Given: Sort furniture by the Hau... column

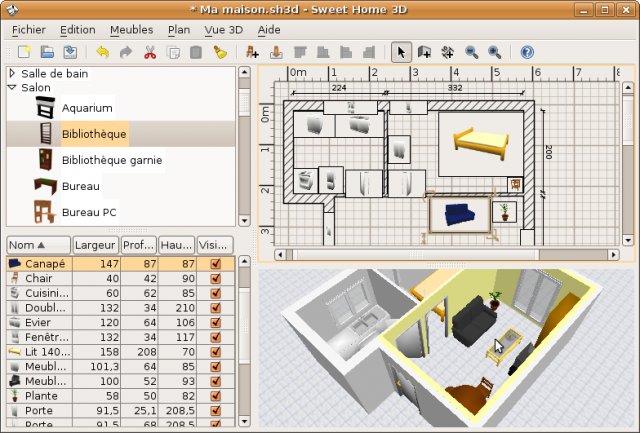Looking at the screenshot, I should point(177,245).
